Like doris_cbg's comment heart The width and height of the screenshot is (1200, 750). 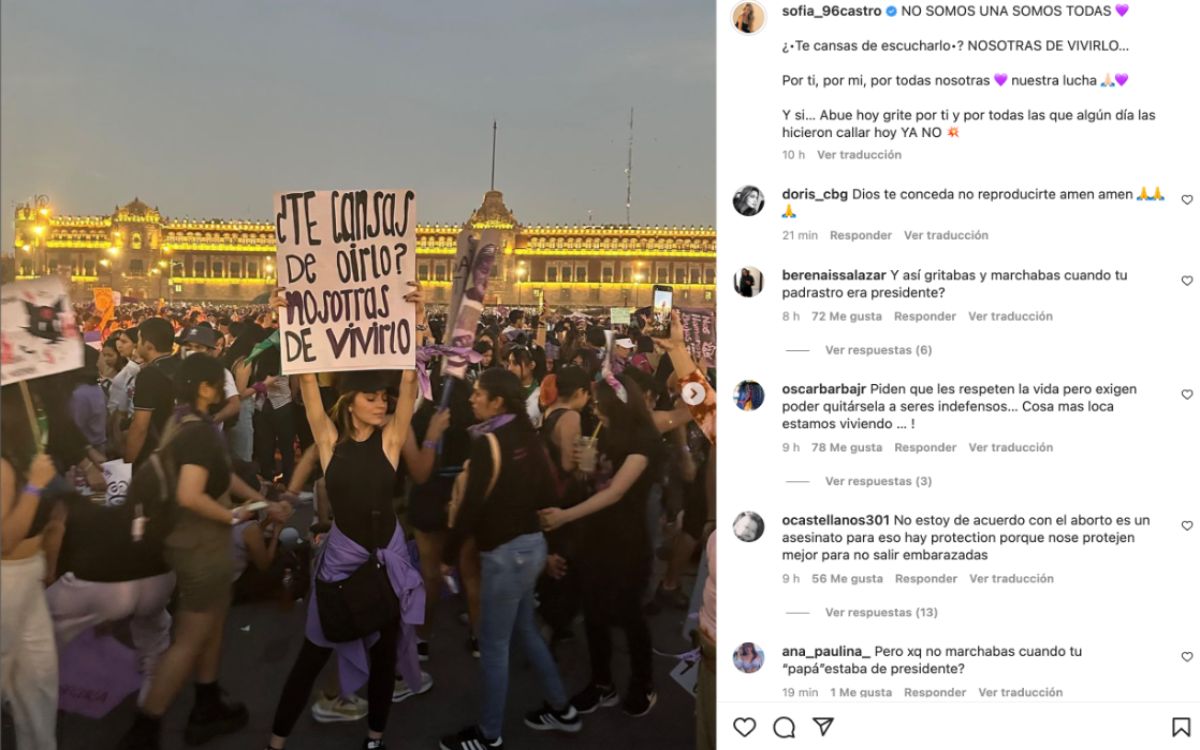pyautogui.click(x=1187, y=200)
